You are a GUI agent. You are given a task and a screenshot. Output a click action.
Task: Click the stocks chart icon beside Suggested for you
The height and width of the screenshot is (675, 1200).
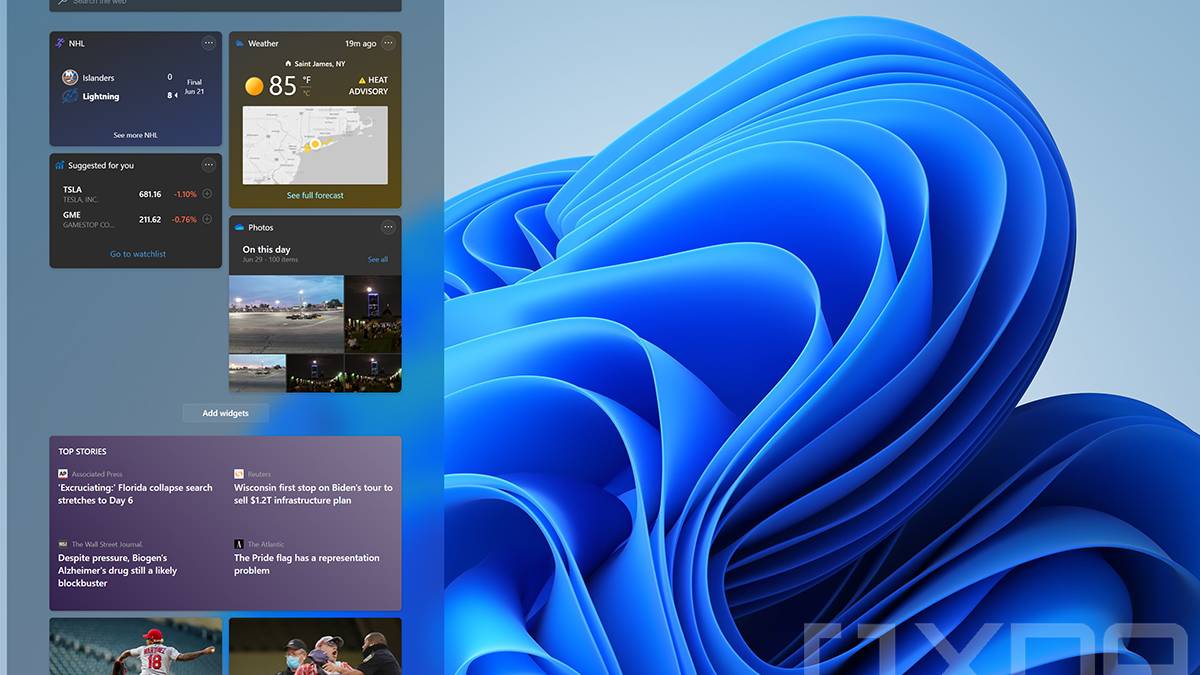(x=60, y=165)
